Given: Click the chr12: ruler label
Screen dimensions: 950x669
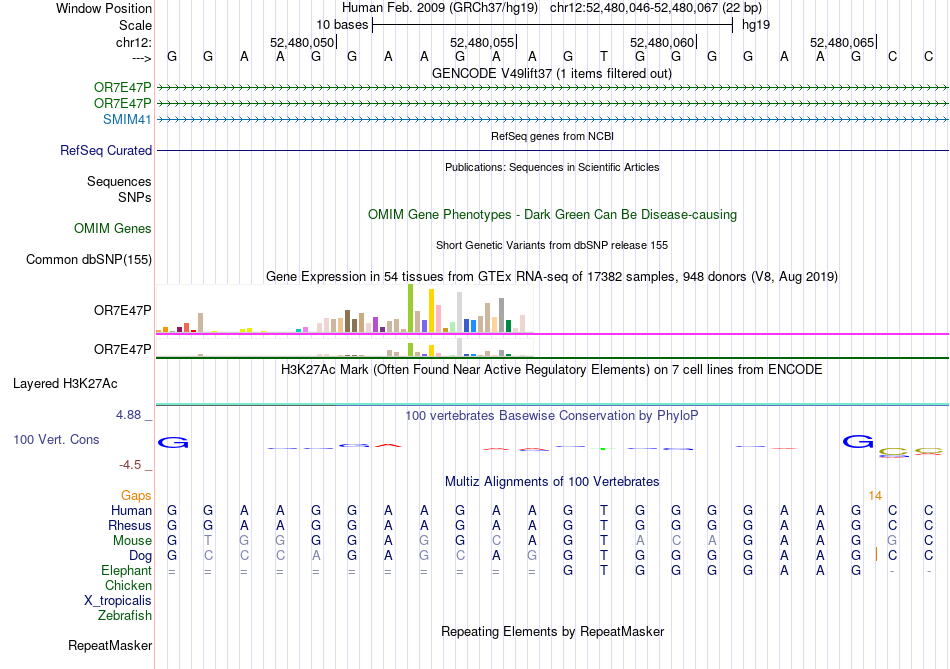Looking at the screenshot, I should pos(134,42).
